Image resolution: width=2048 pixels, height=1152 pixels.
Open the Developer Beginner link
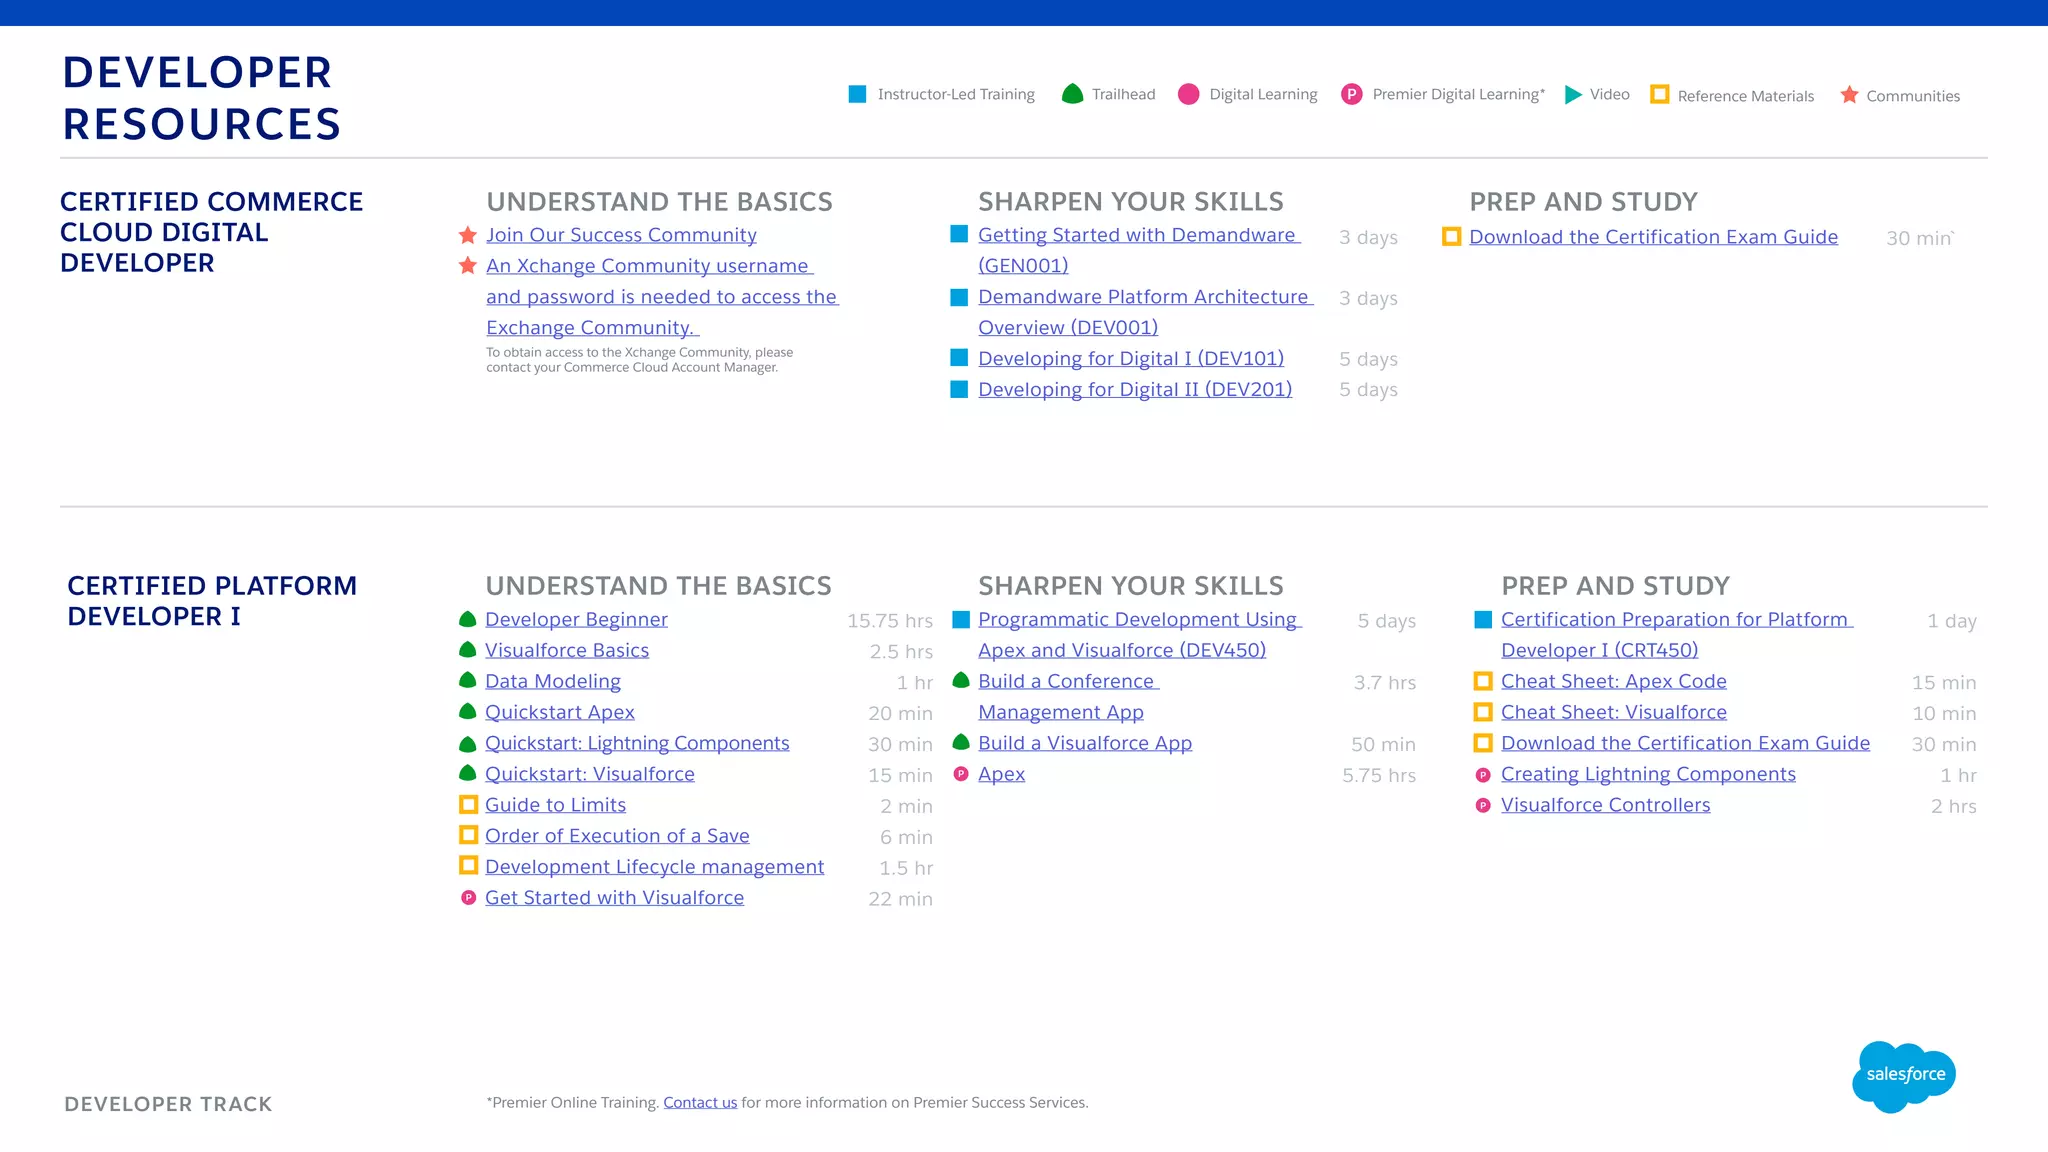576,619
